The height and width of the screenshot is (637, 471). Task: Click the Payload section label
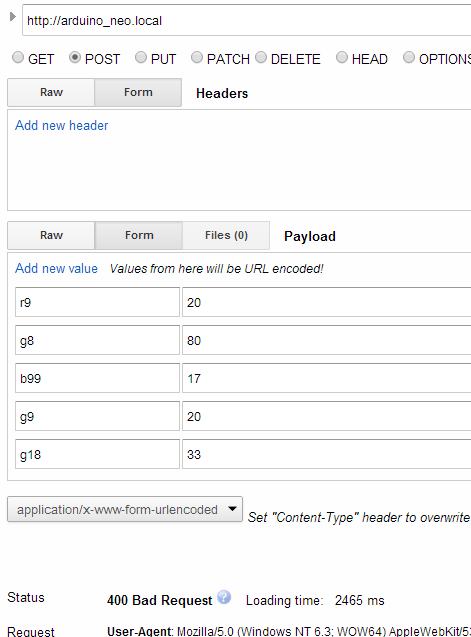point(310,236)
